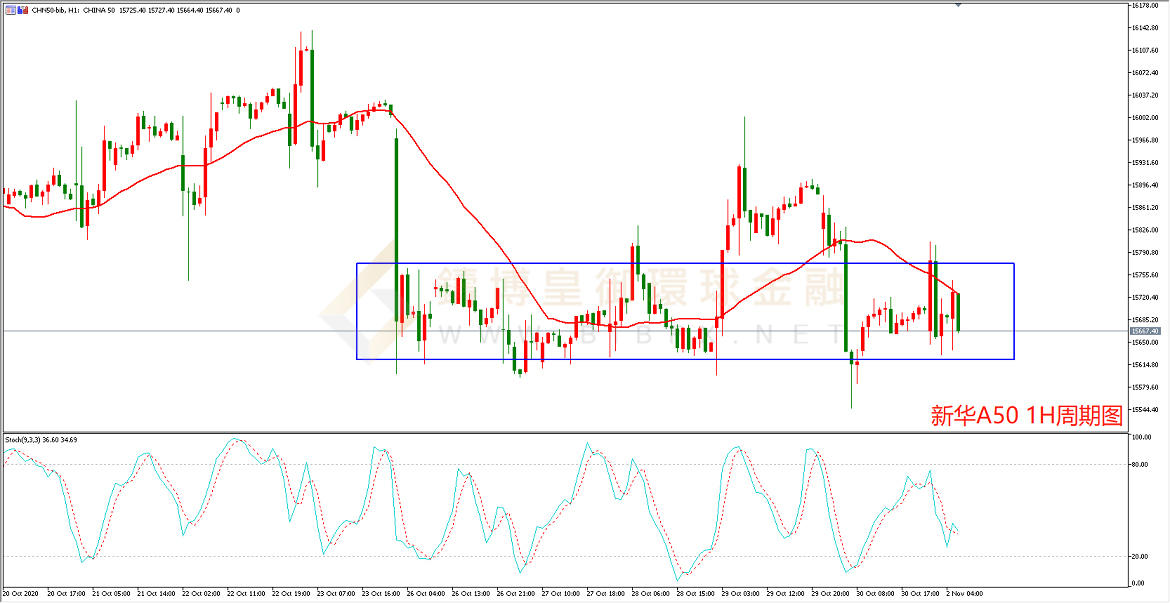Select the stochastic 100.00 scale label
Screen dimensions: 1170x603
(1141, 438)
